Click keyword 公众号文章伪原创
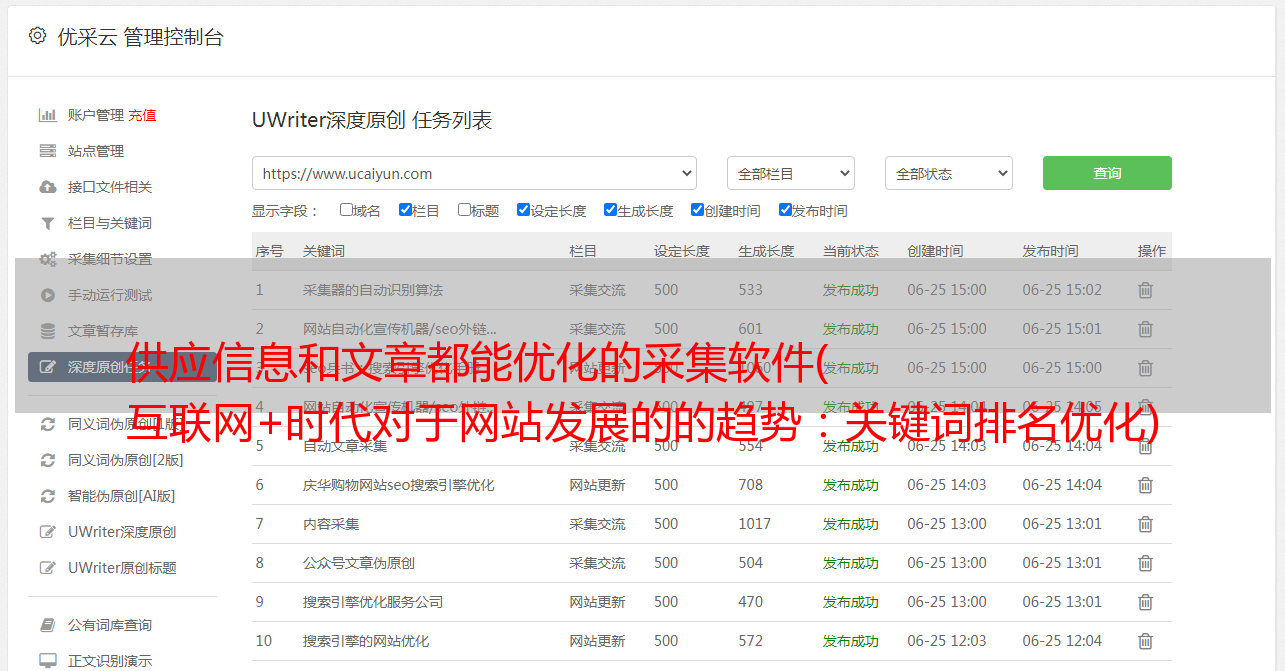The image size is (1285, 671). (359, 563)
